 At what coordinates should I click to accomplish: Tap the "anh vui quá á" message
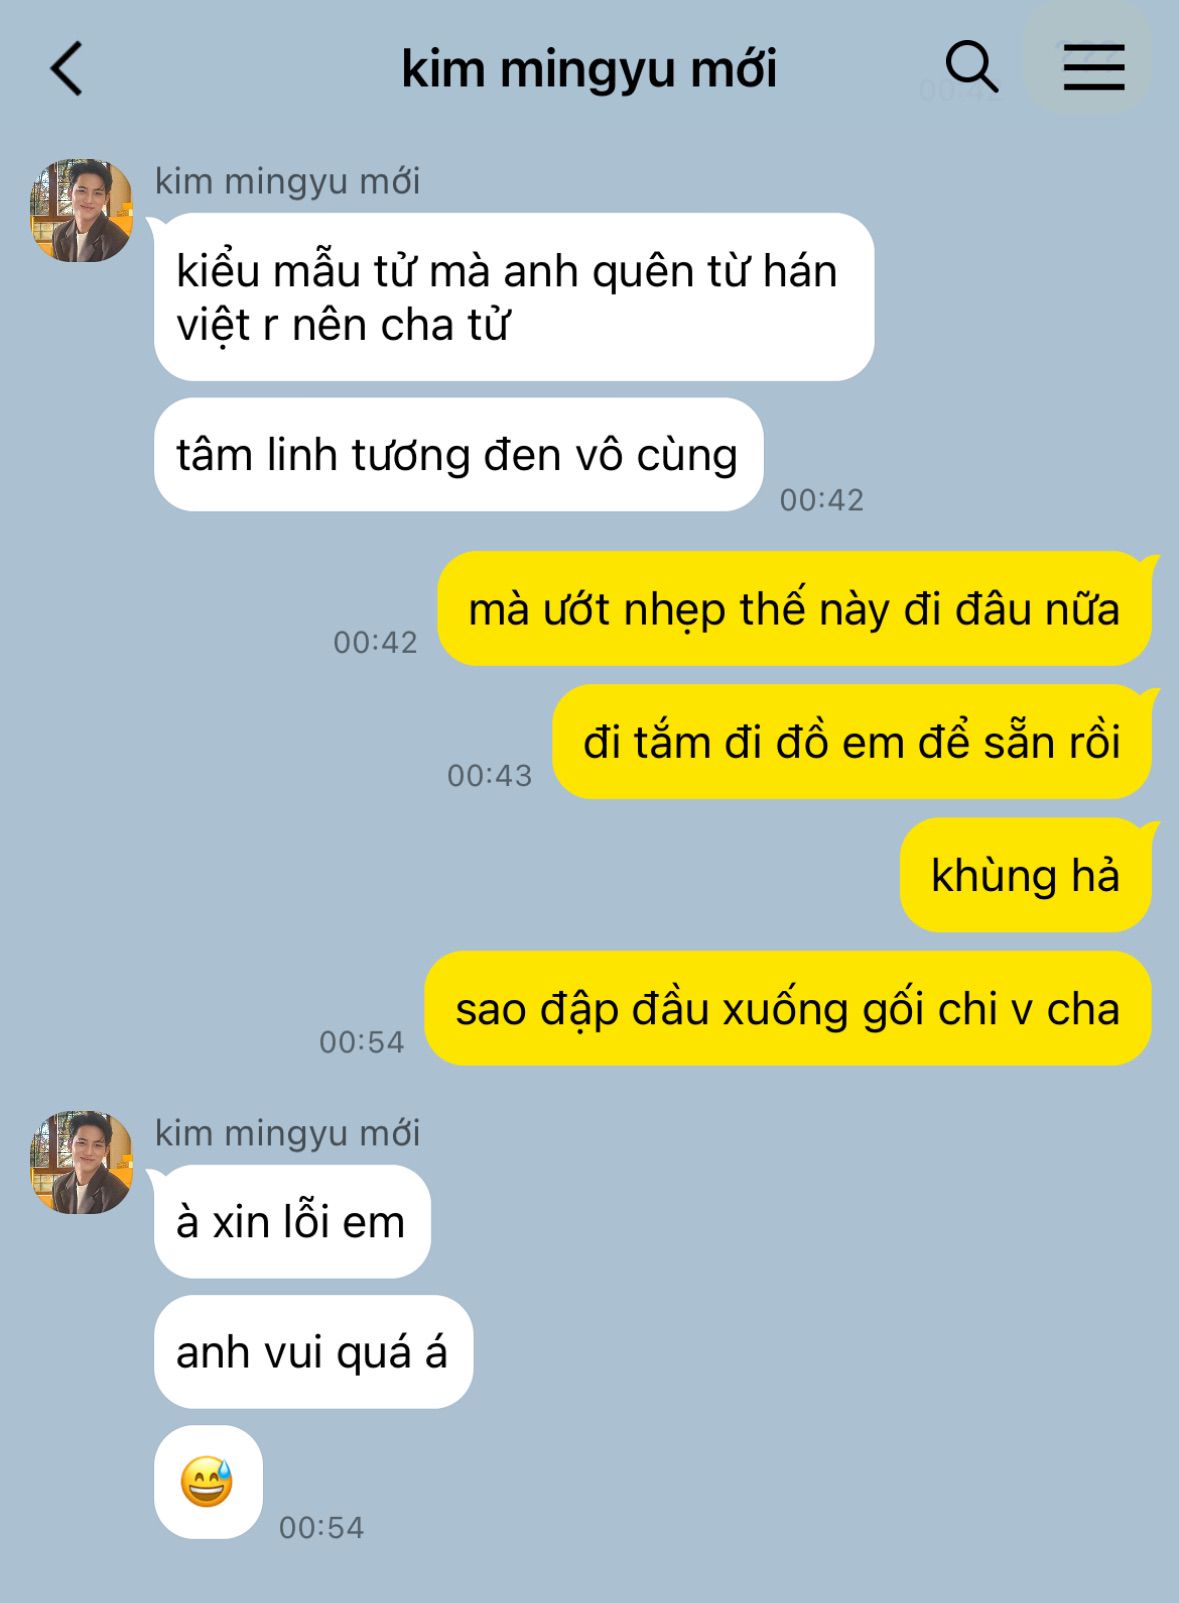(x=313, y=1352)
